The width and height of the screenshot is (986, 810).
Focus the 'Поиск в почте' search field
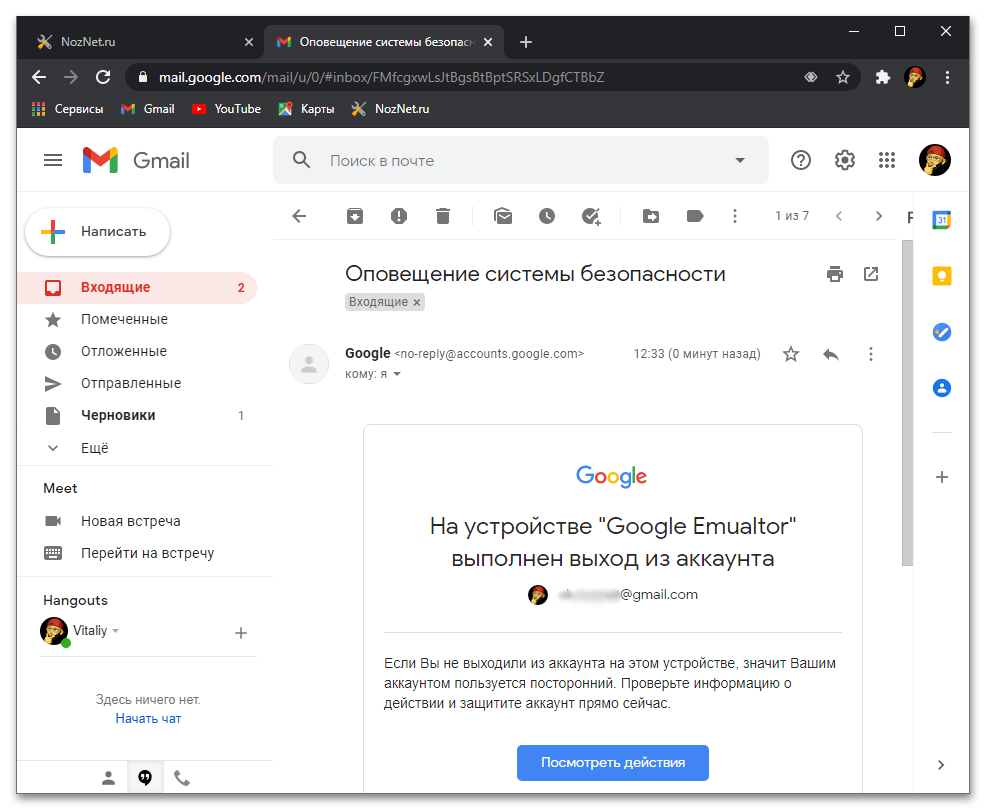pyautogui.click(x=520, y=161)
